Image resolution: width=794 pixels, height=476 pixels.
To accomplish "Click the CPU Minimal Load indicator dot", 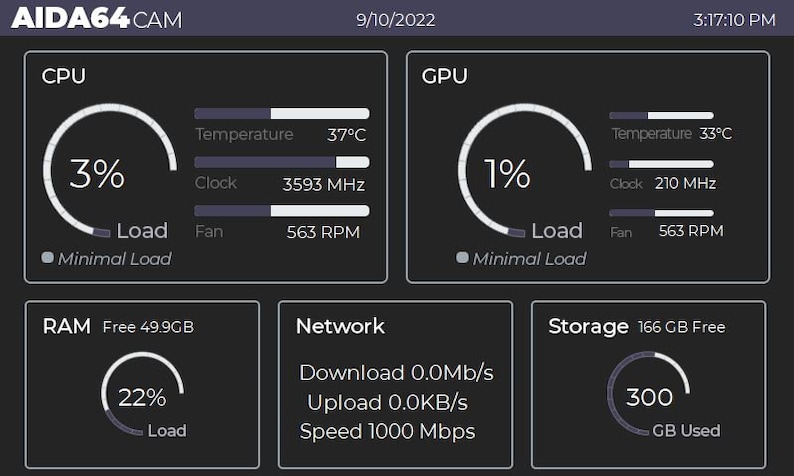I will click(x=48, y=258).
